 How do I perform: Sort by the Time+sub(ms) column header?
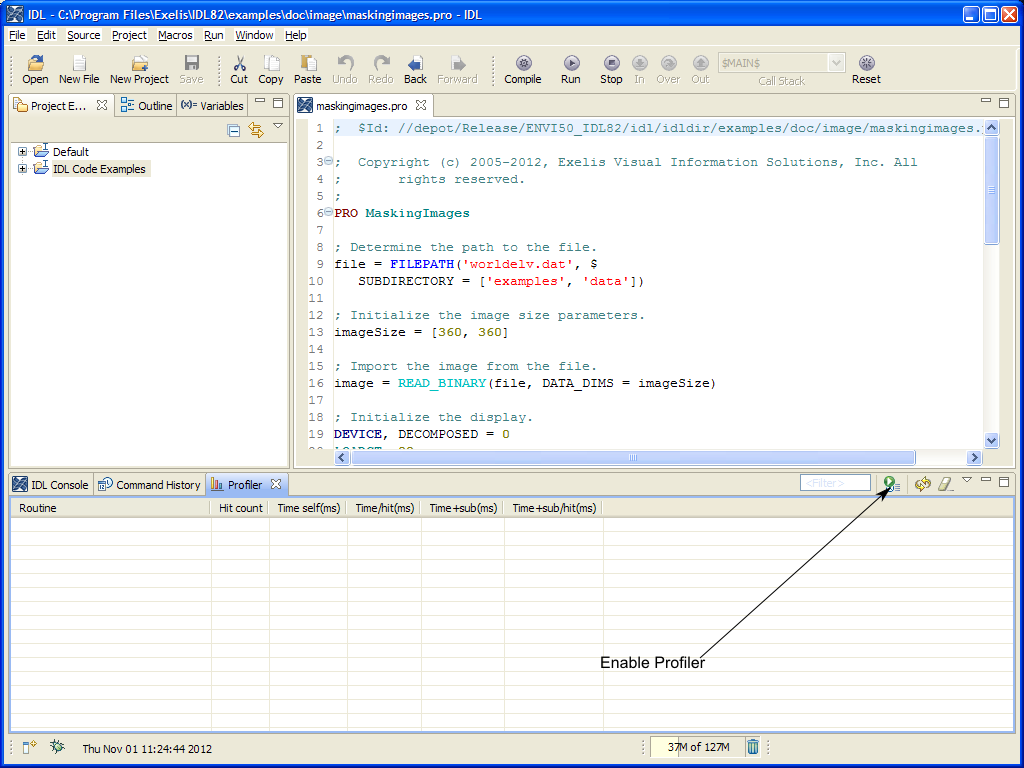click(462, 508)
